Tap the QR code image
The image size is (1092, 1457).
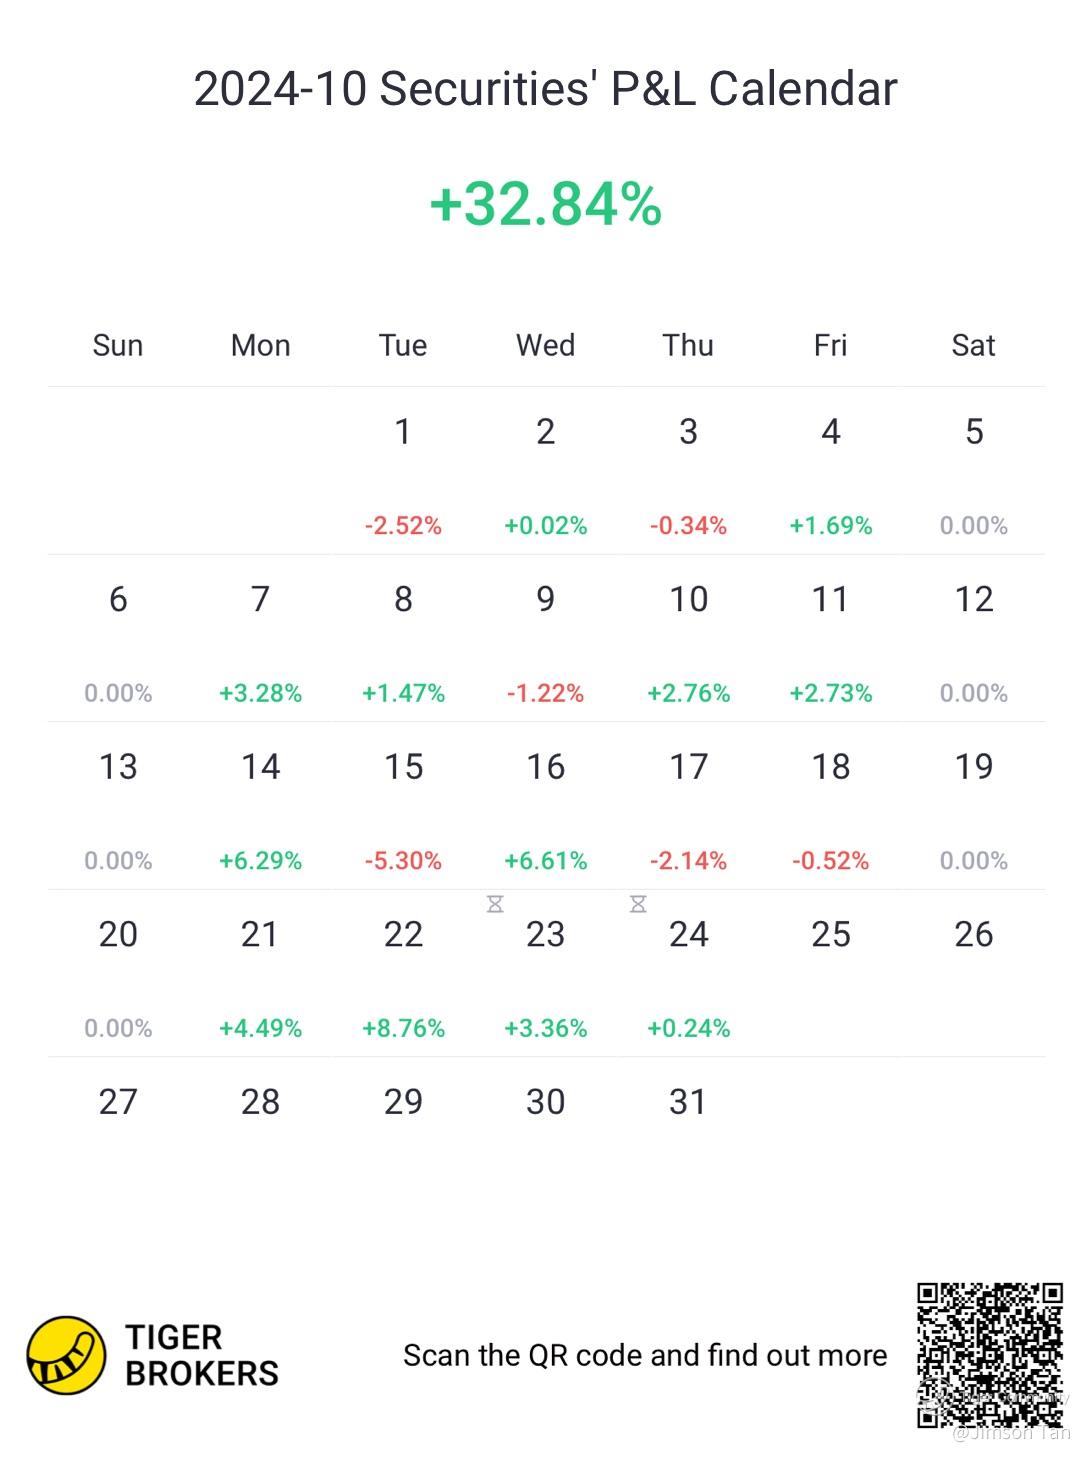coord(990,1355)
